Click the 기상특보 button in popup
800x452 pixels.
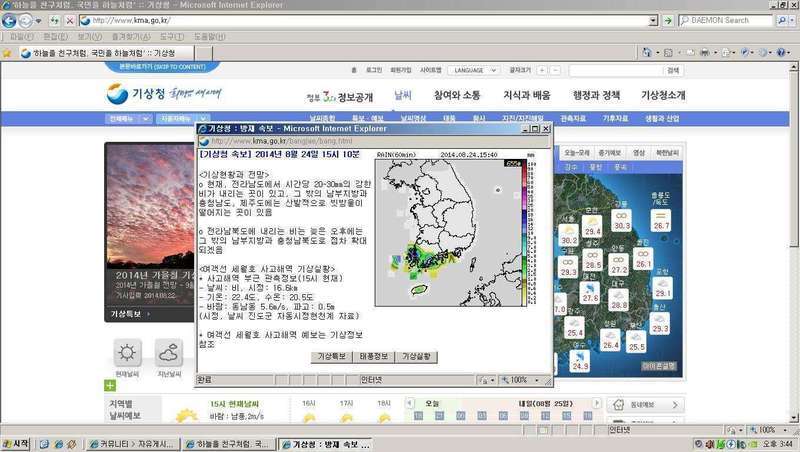pos(332,357)
